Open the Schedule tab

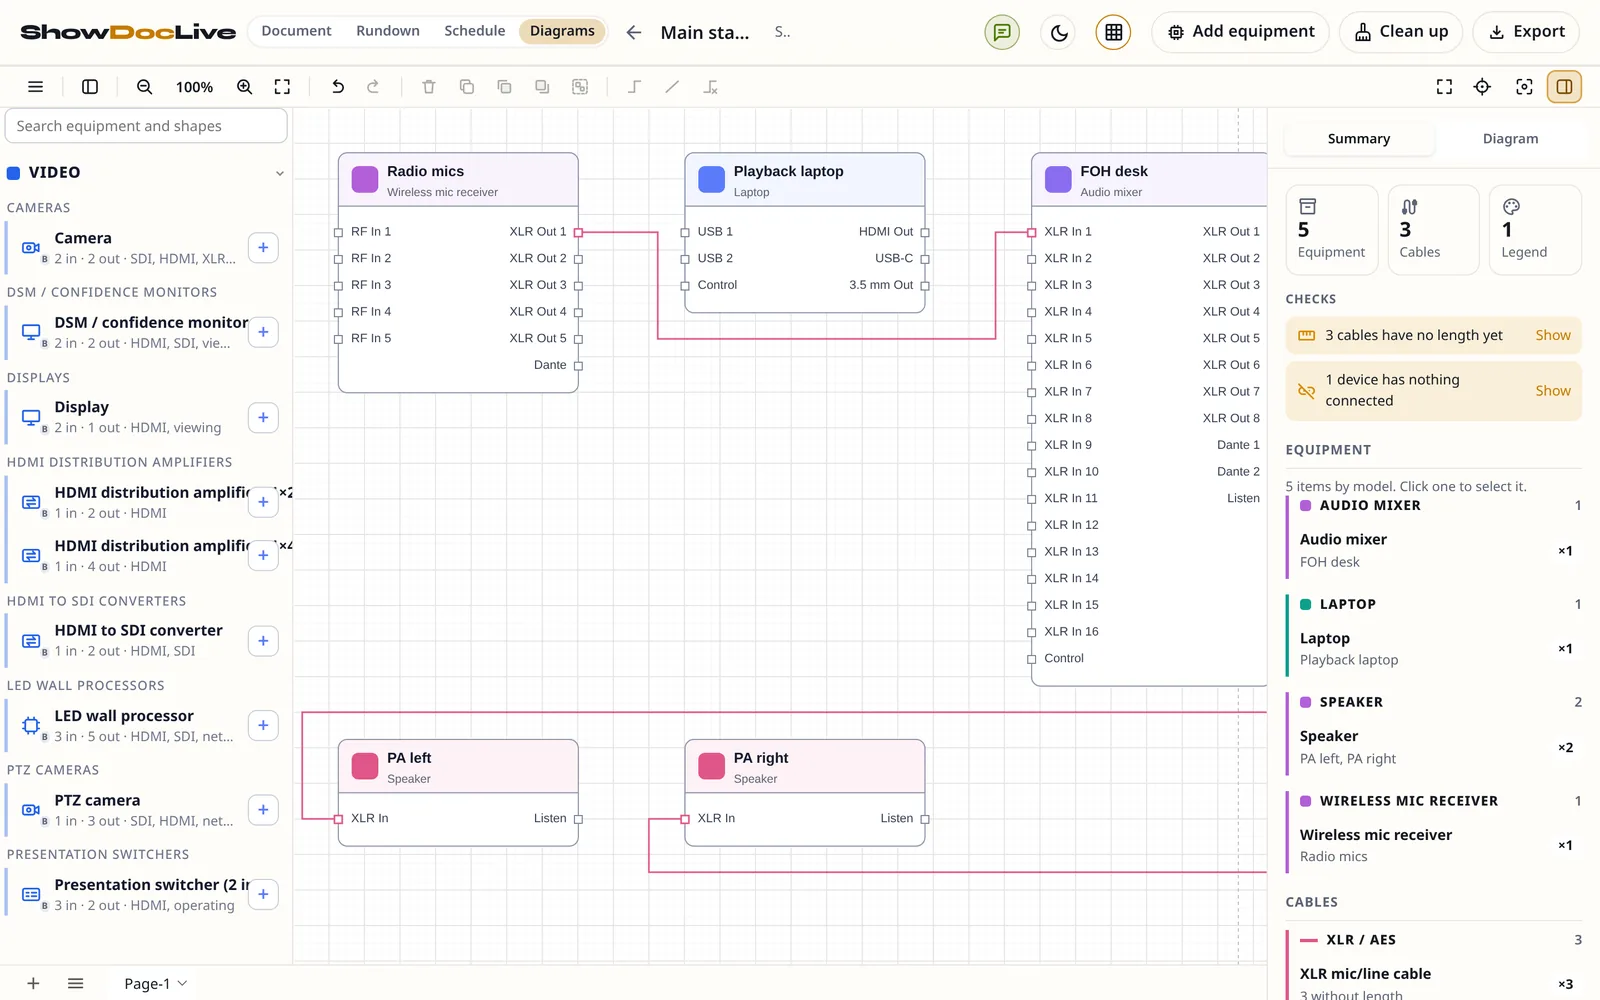tap(475, 31)
